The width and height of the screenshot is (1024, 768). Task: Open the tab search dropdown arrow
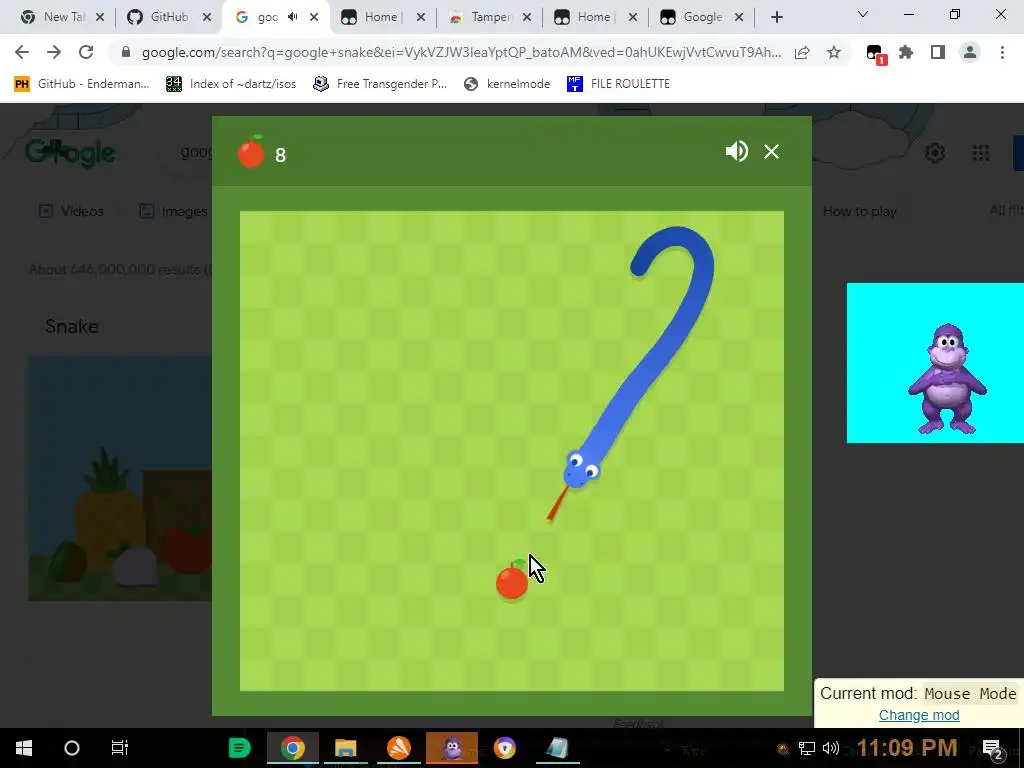coord(863,14)
